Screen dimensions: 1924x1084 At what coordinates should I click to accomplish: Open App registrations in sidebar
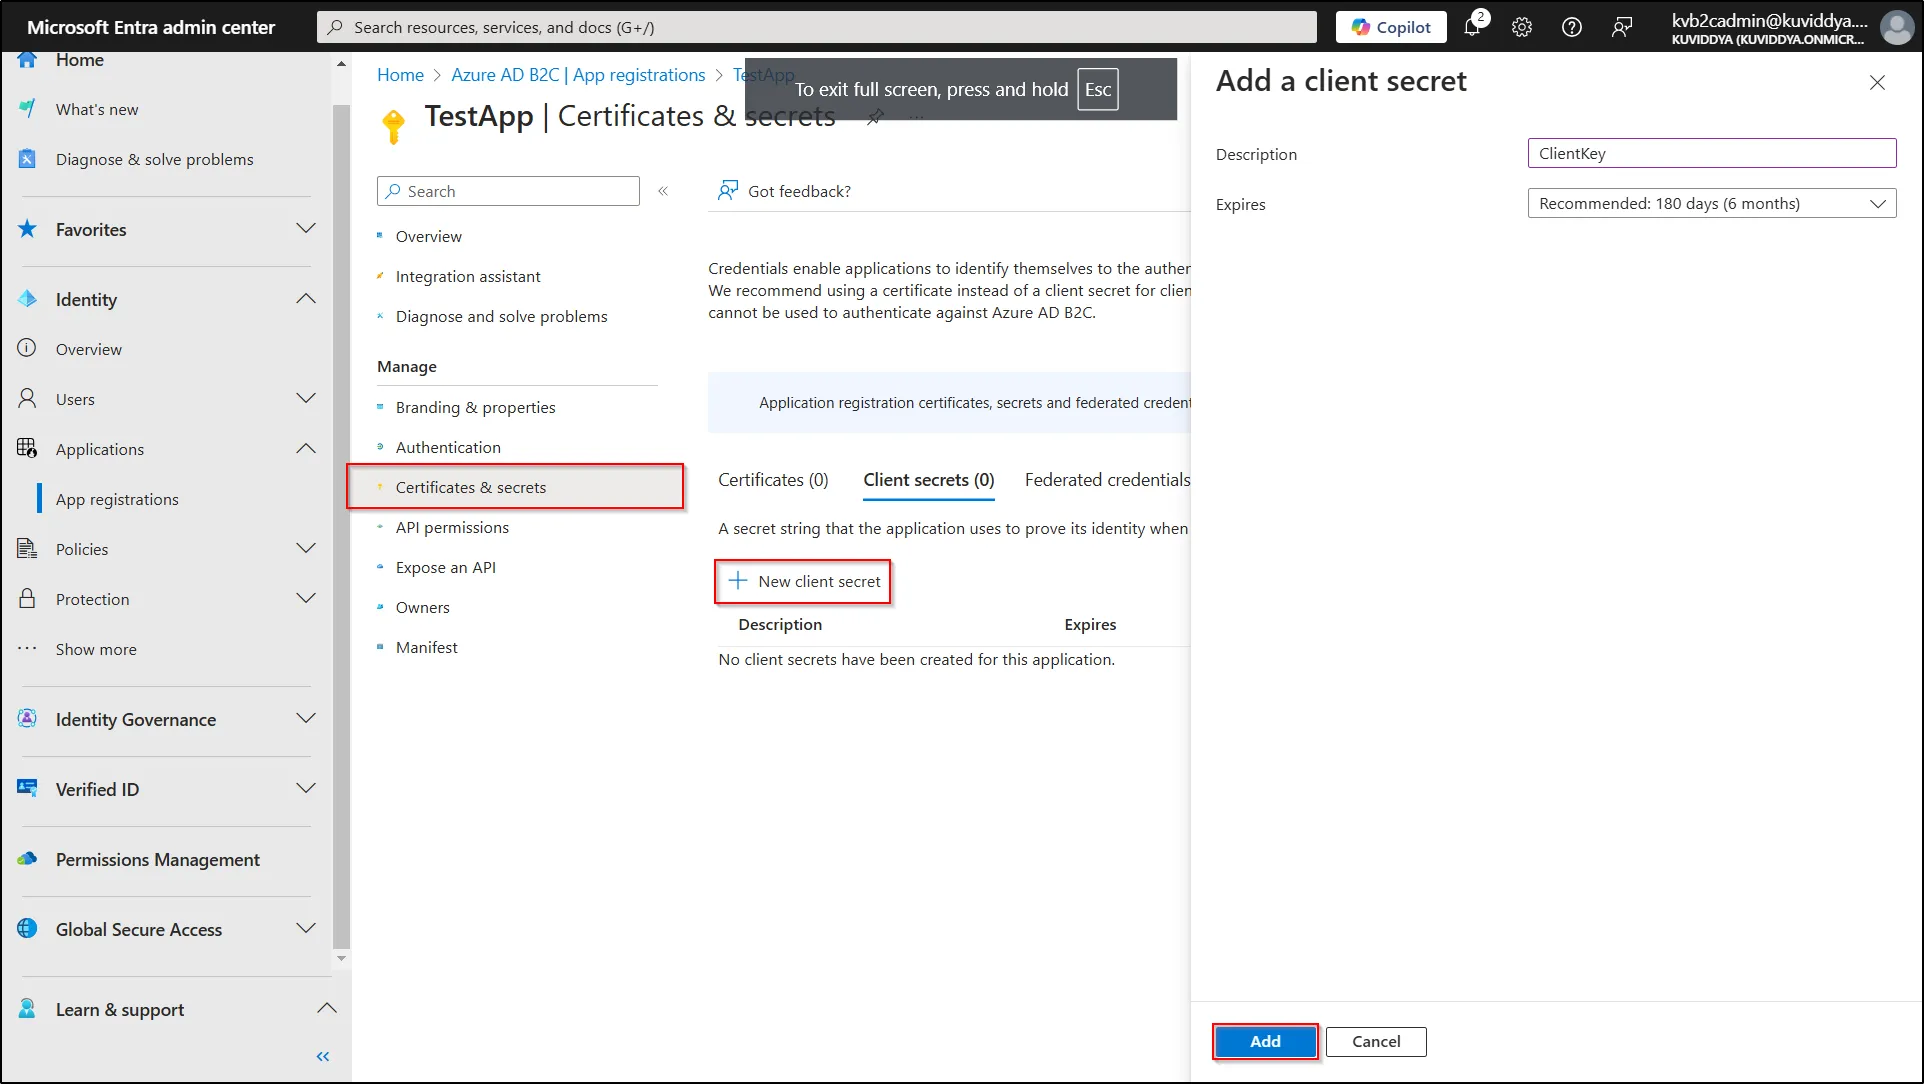pyautogui.click(x=117, y=499)
